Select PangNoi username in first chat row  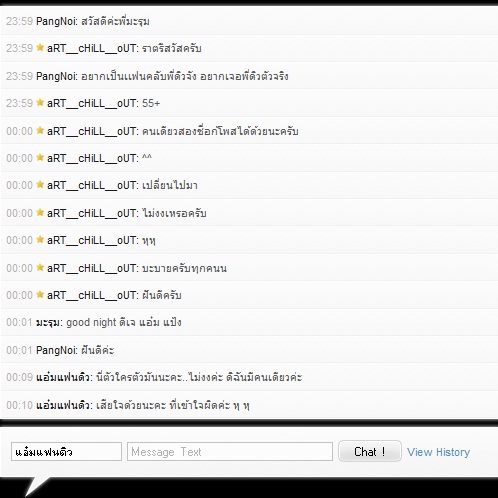click(x=56, y=21)
